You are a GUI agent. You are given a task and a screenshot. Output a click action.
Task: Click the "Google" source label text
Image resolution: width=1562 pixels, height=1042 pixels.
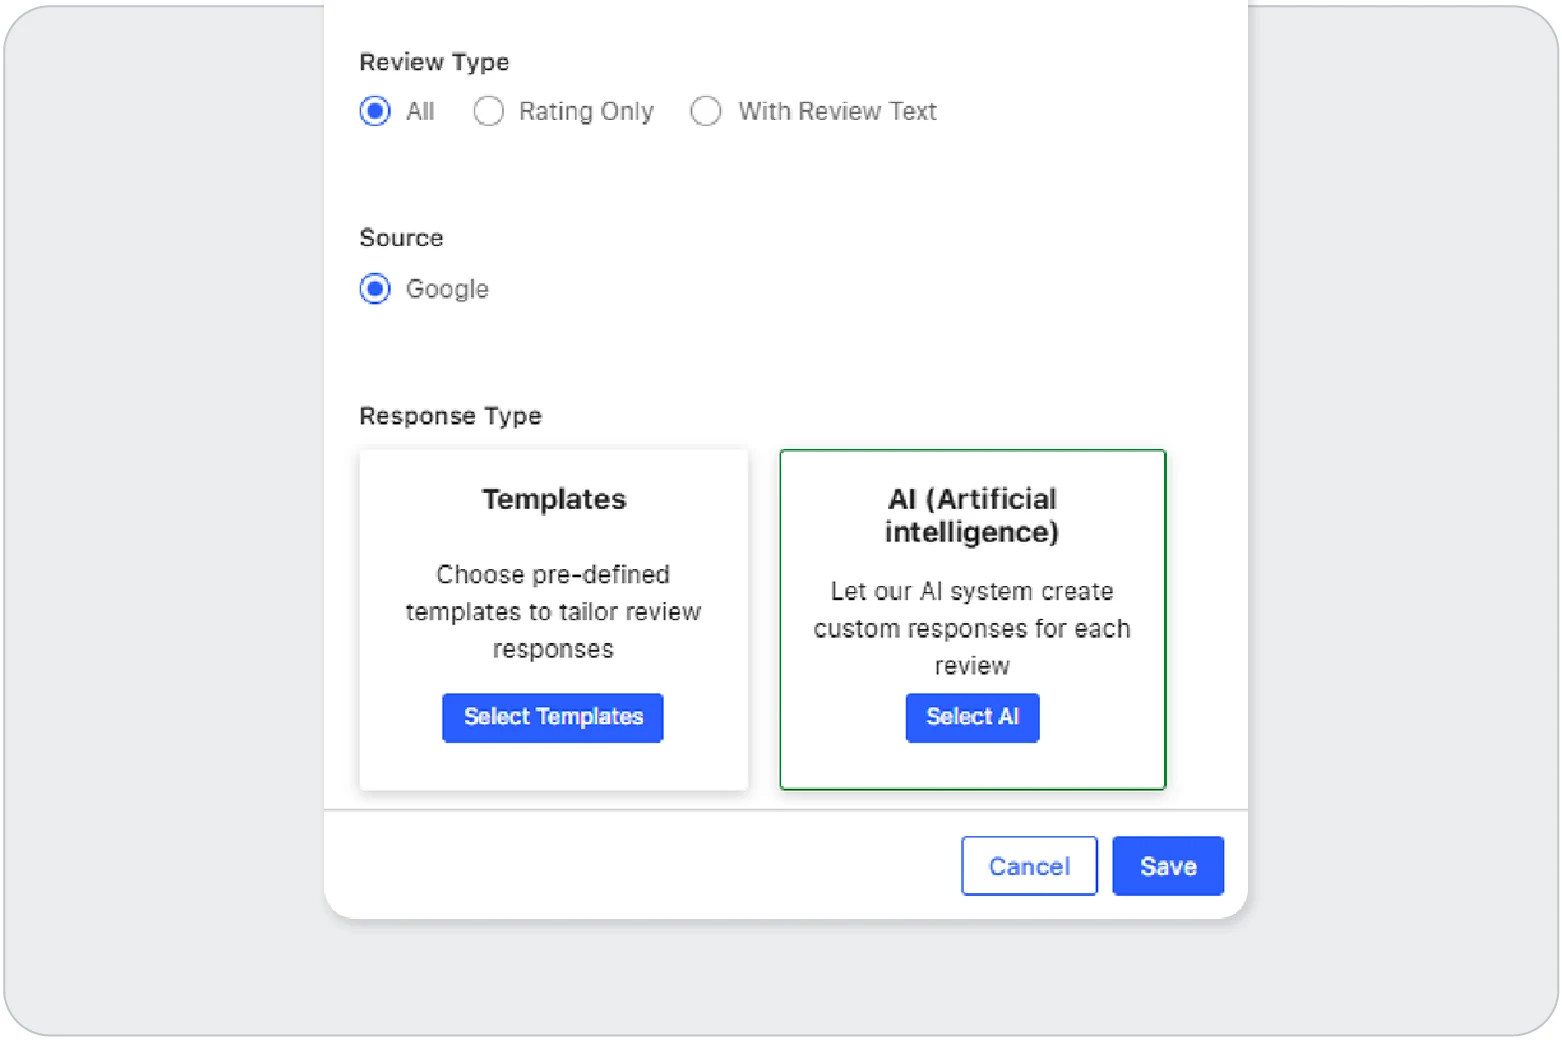coord(447,289)
